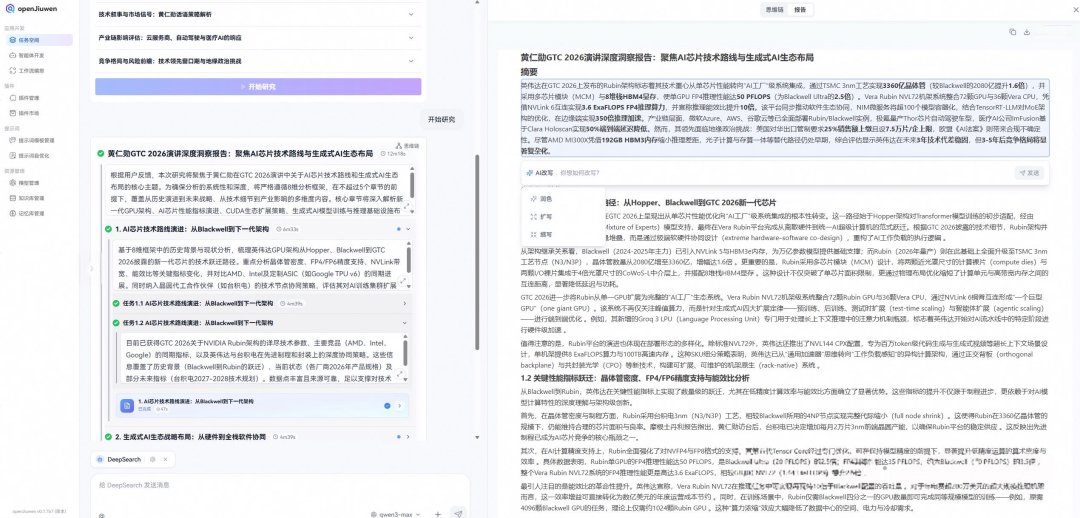Click the 4m39s label on section 2
Viewport: 1080px width, 518px height.
[285, 437]
